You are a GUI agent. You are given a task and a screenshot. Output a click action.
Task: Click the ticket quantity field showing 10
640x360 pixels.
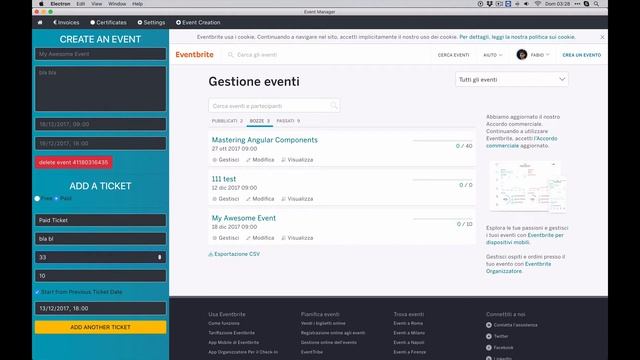click(100, 276)
